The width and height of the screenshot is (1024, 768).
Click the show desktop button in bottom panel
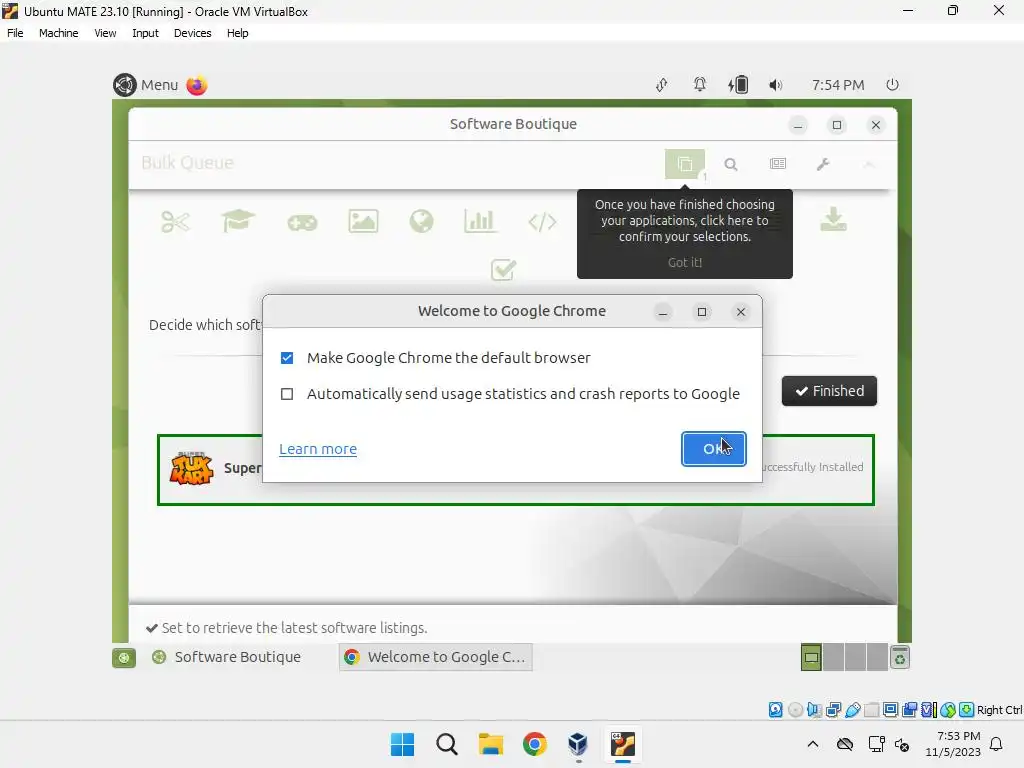[x=124, y=658]
